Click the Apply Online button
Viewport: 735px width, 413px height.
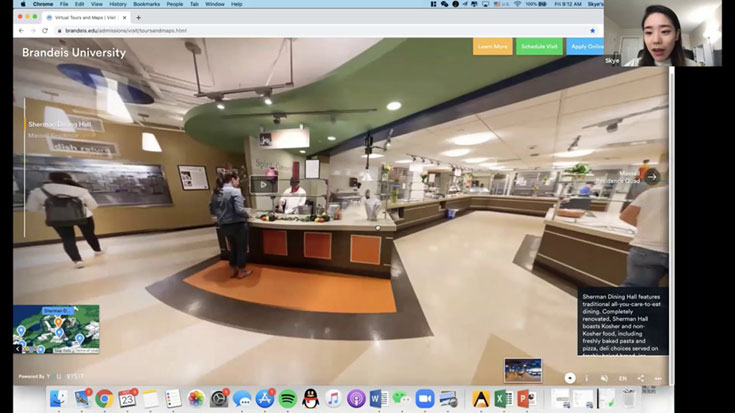point(585,46)
